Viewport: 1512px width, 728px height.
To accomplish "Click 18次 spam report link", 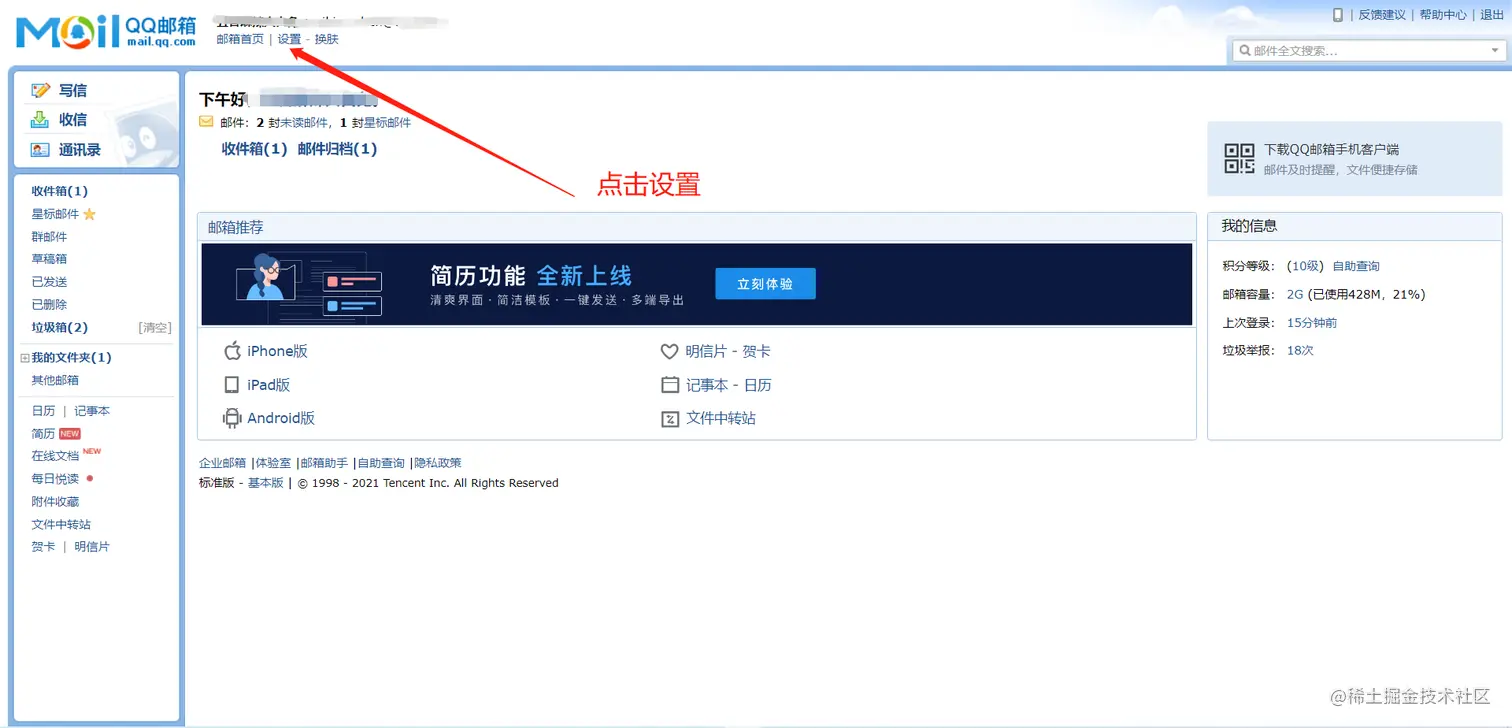I will 1300,350.
